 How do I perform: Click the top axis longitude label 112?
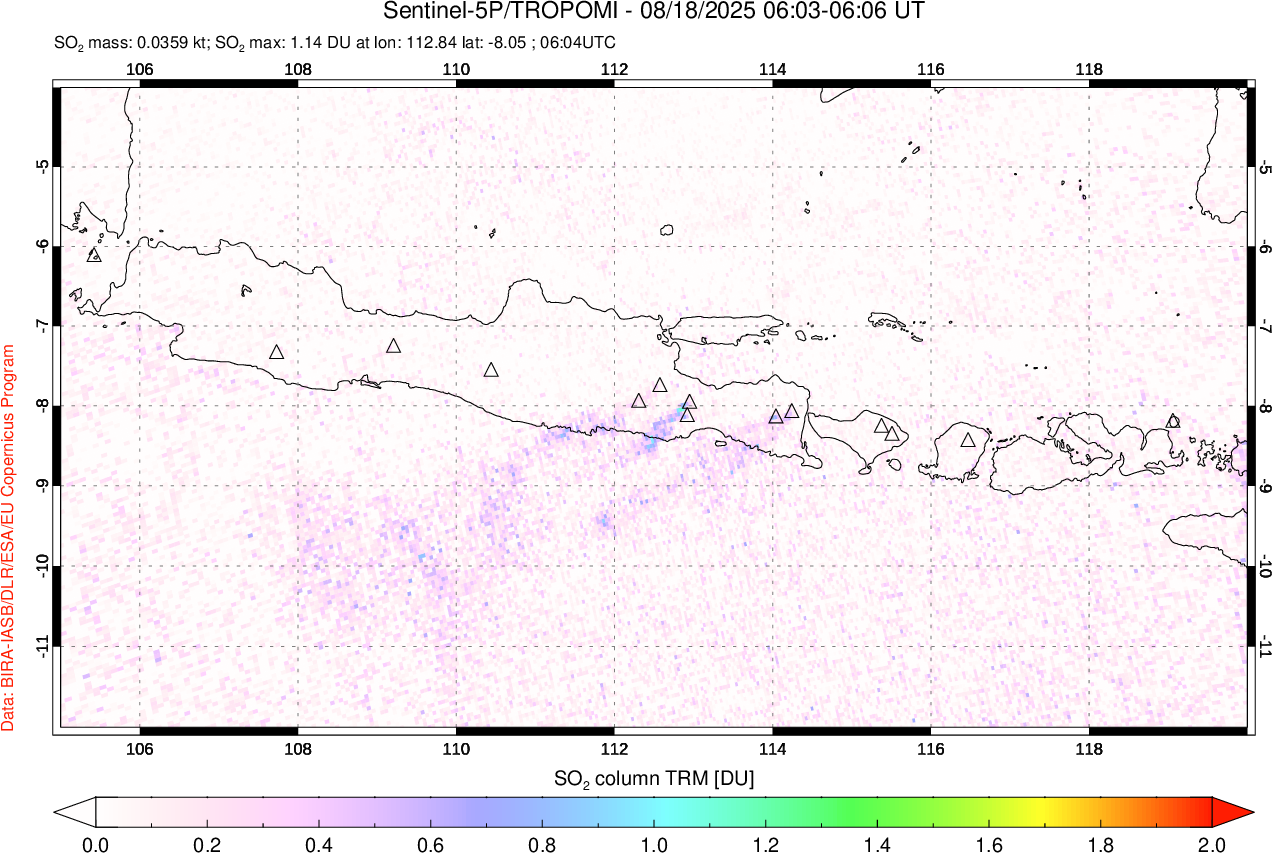click(614, 69)
